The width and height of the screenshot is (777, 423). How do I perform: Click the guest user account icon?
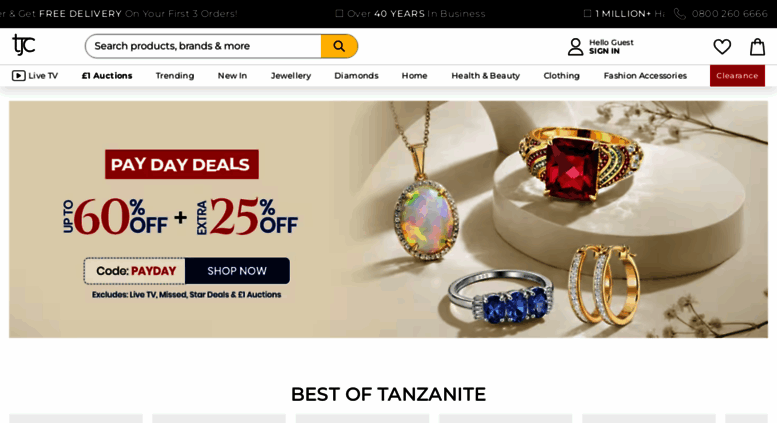[575, 47]
